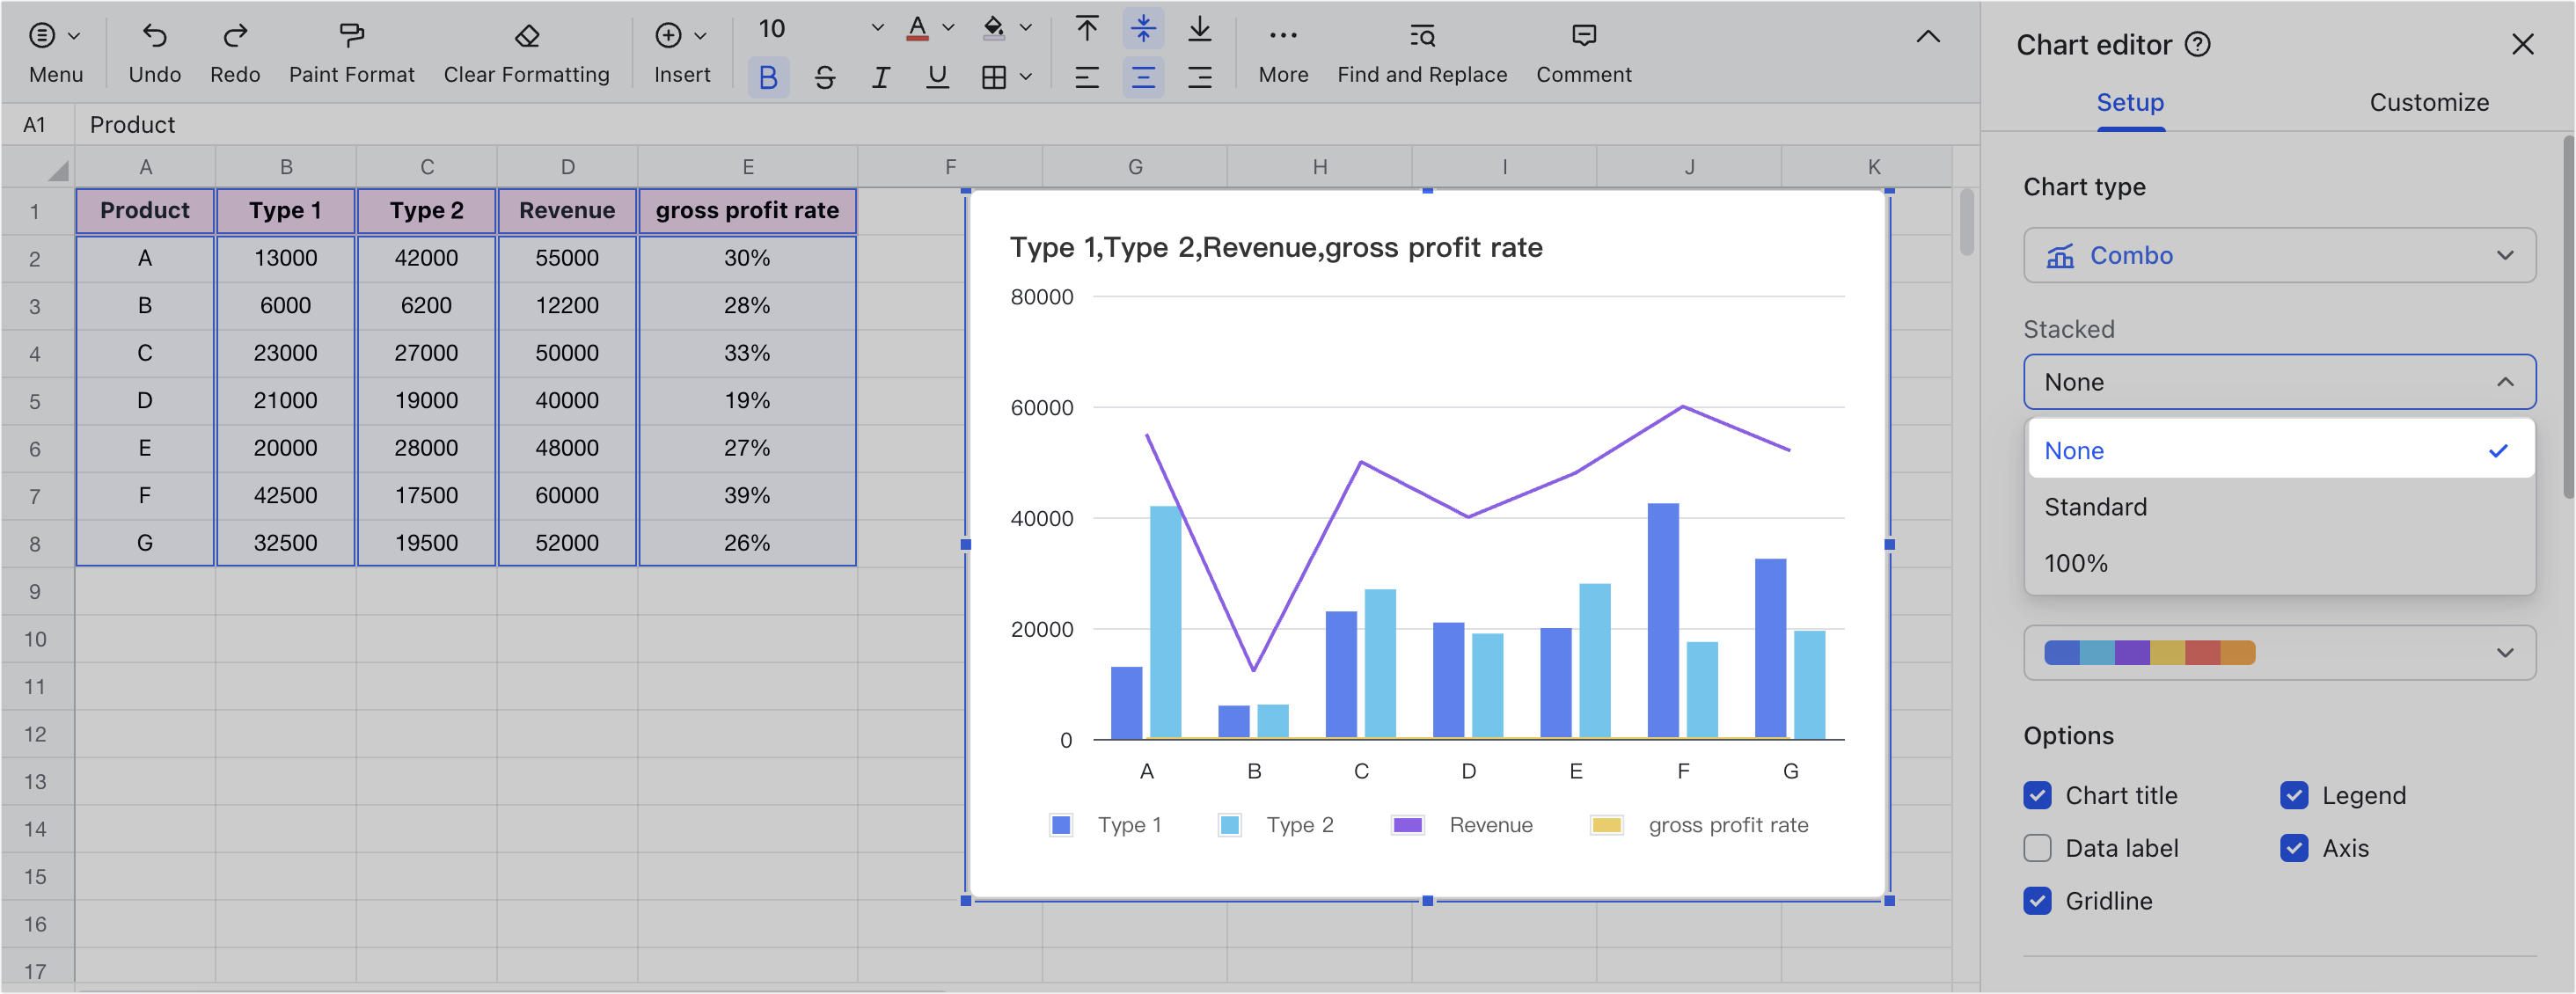The height and width of the screenshot is (994, 2576).
Task: Select None stacking option
Action: 2280,451
